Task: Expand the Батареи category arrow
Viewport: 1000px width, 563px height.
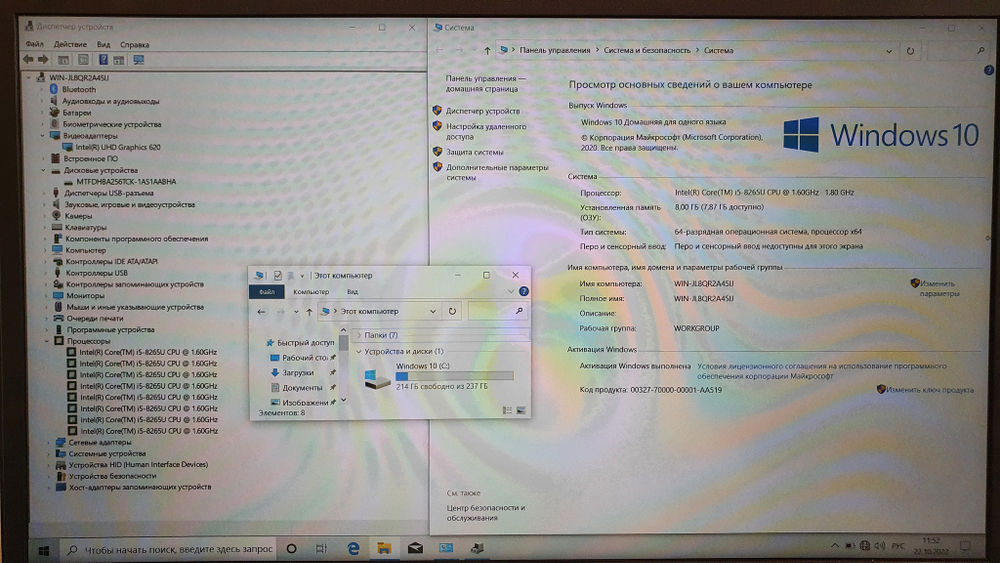Action: tap(43, 113)
